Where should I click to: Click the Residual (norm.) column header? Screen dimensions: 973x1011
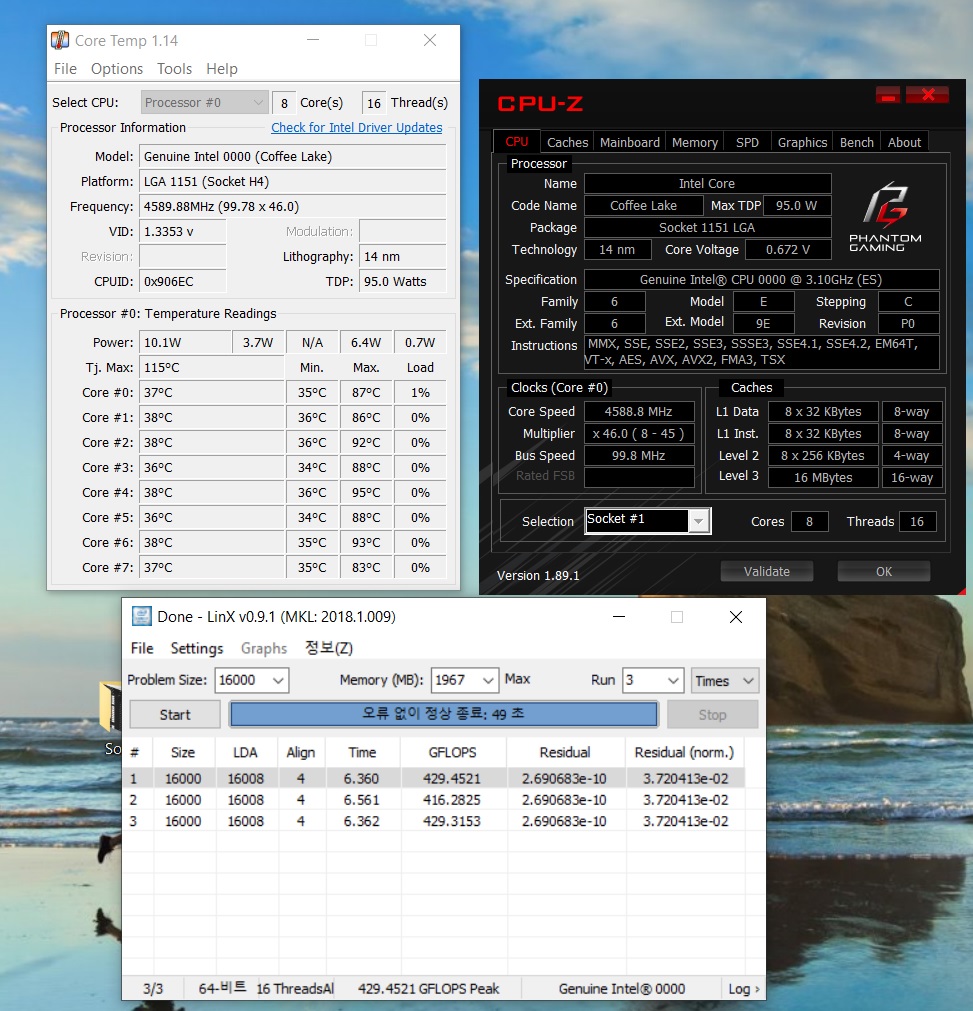click(684, 752)
